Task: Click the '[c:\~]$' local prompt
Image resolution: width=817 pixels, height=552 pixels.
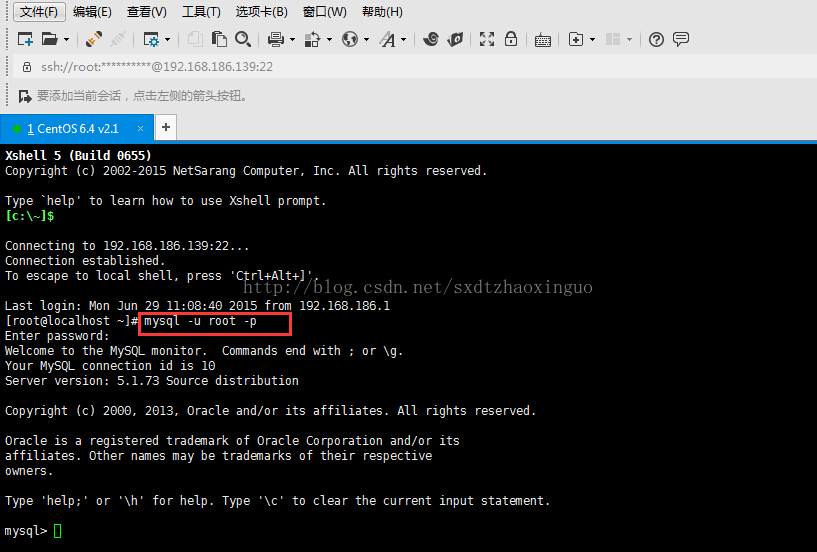Action: [30, 216]
